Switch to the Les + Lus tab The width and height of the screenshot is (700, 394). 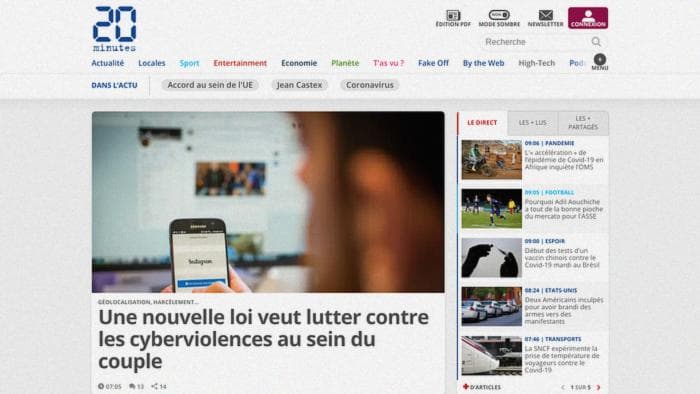pos(532,123)
